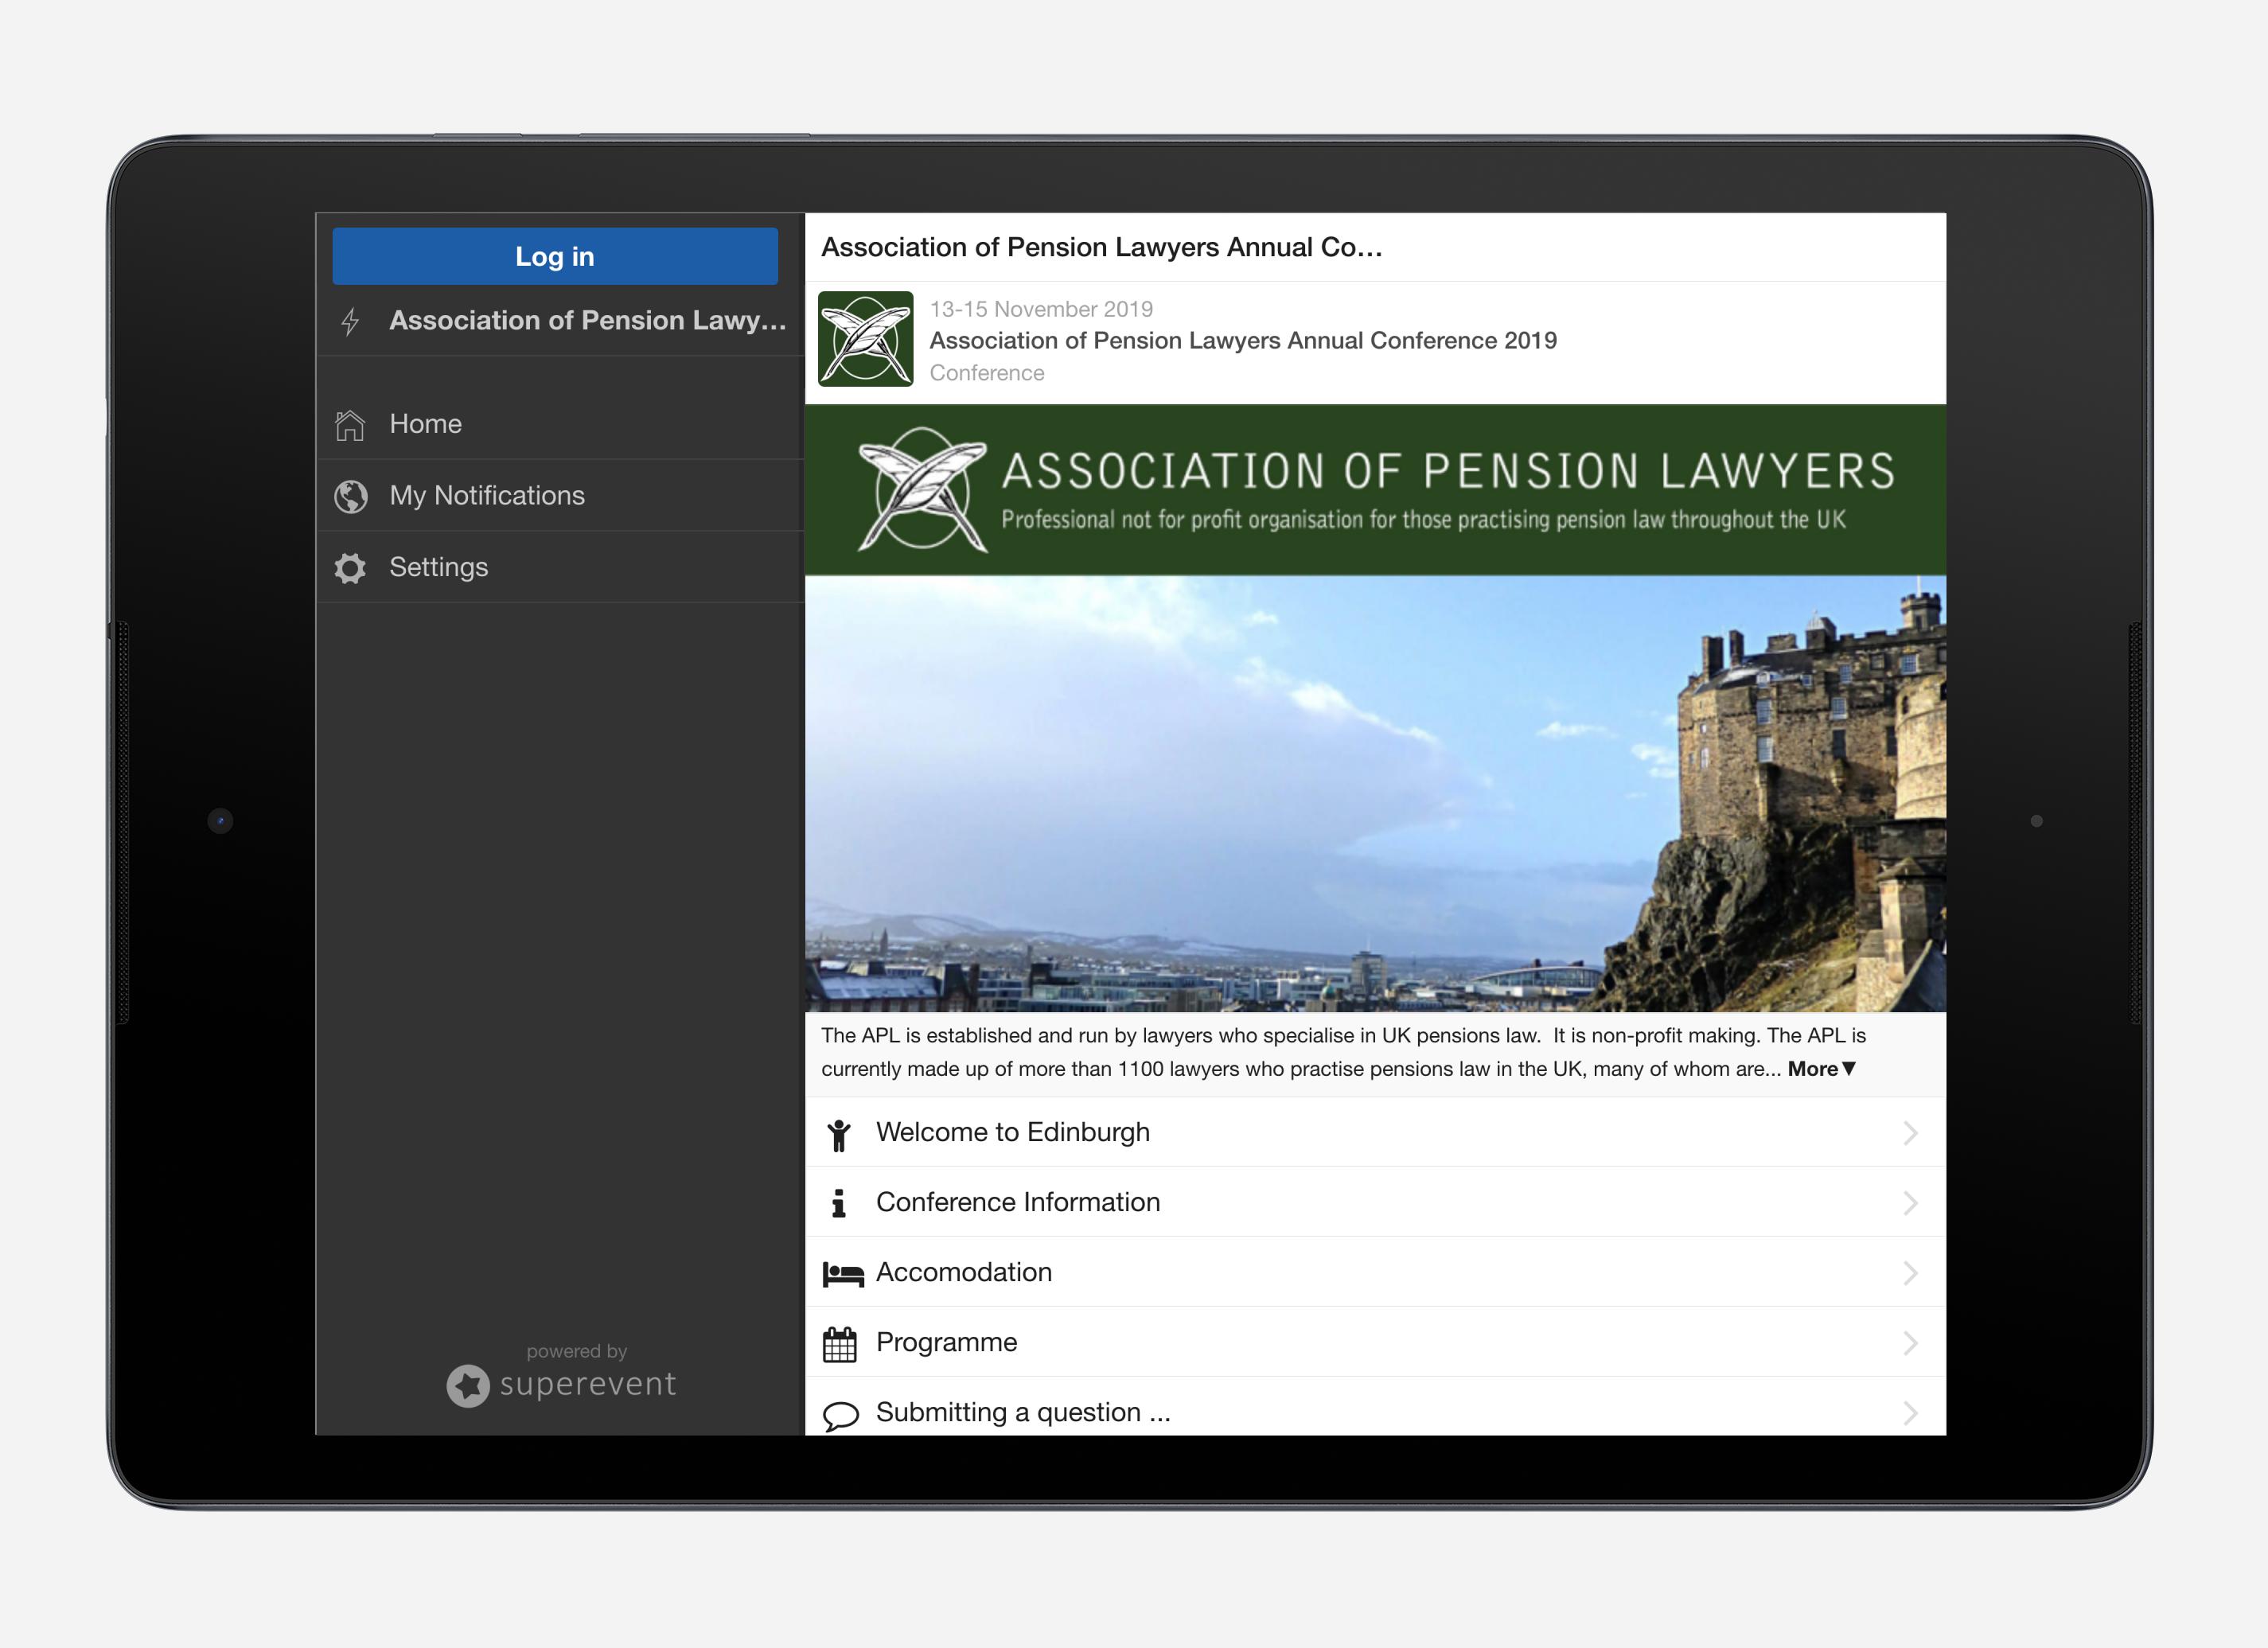This screenshot has height=1648, width=2268.
Task: Open Submitting a question ...
Action: pos(1375,1407)
